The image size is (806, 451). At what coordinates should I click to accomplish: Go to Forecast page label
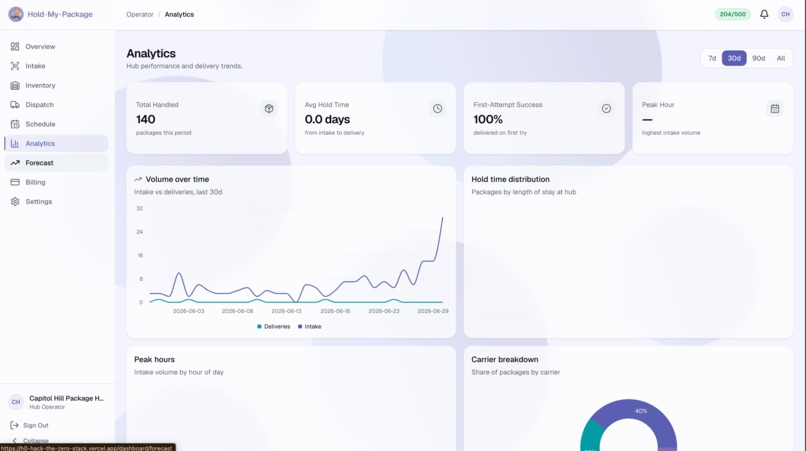(40, 163)
